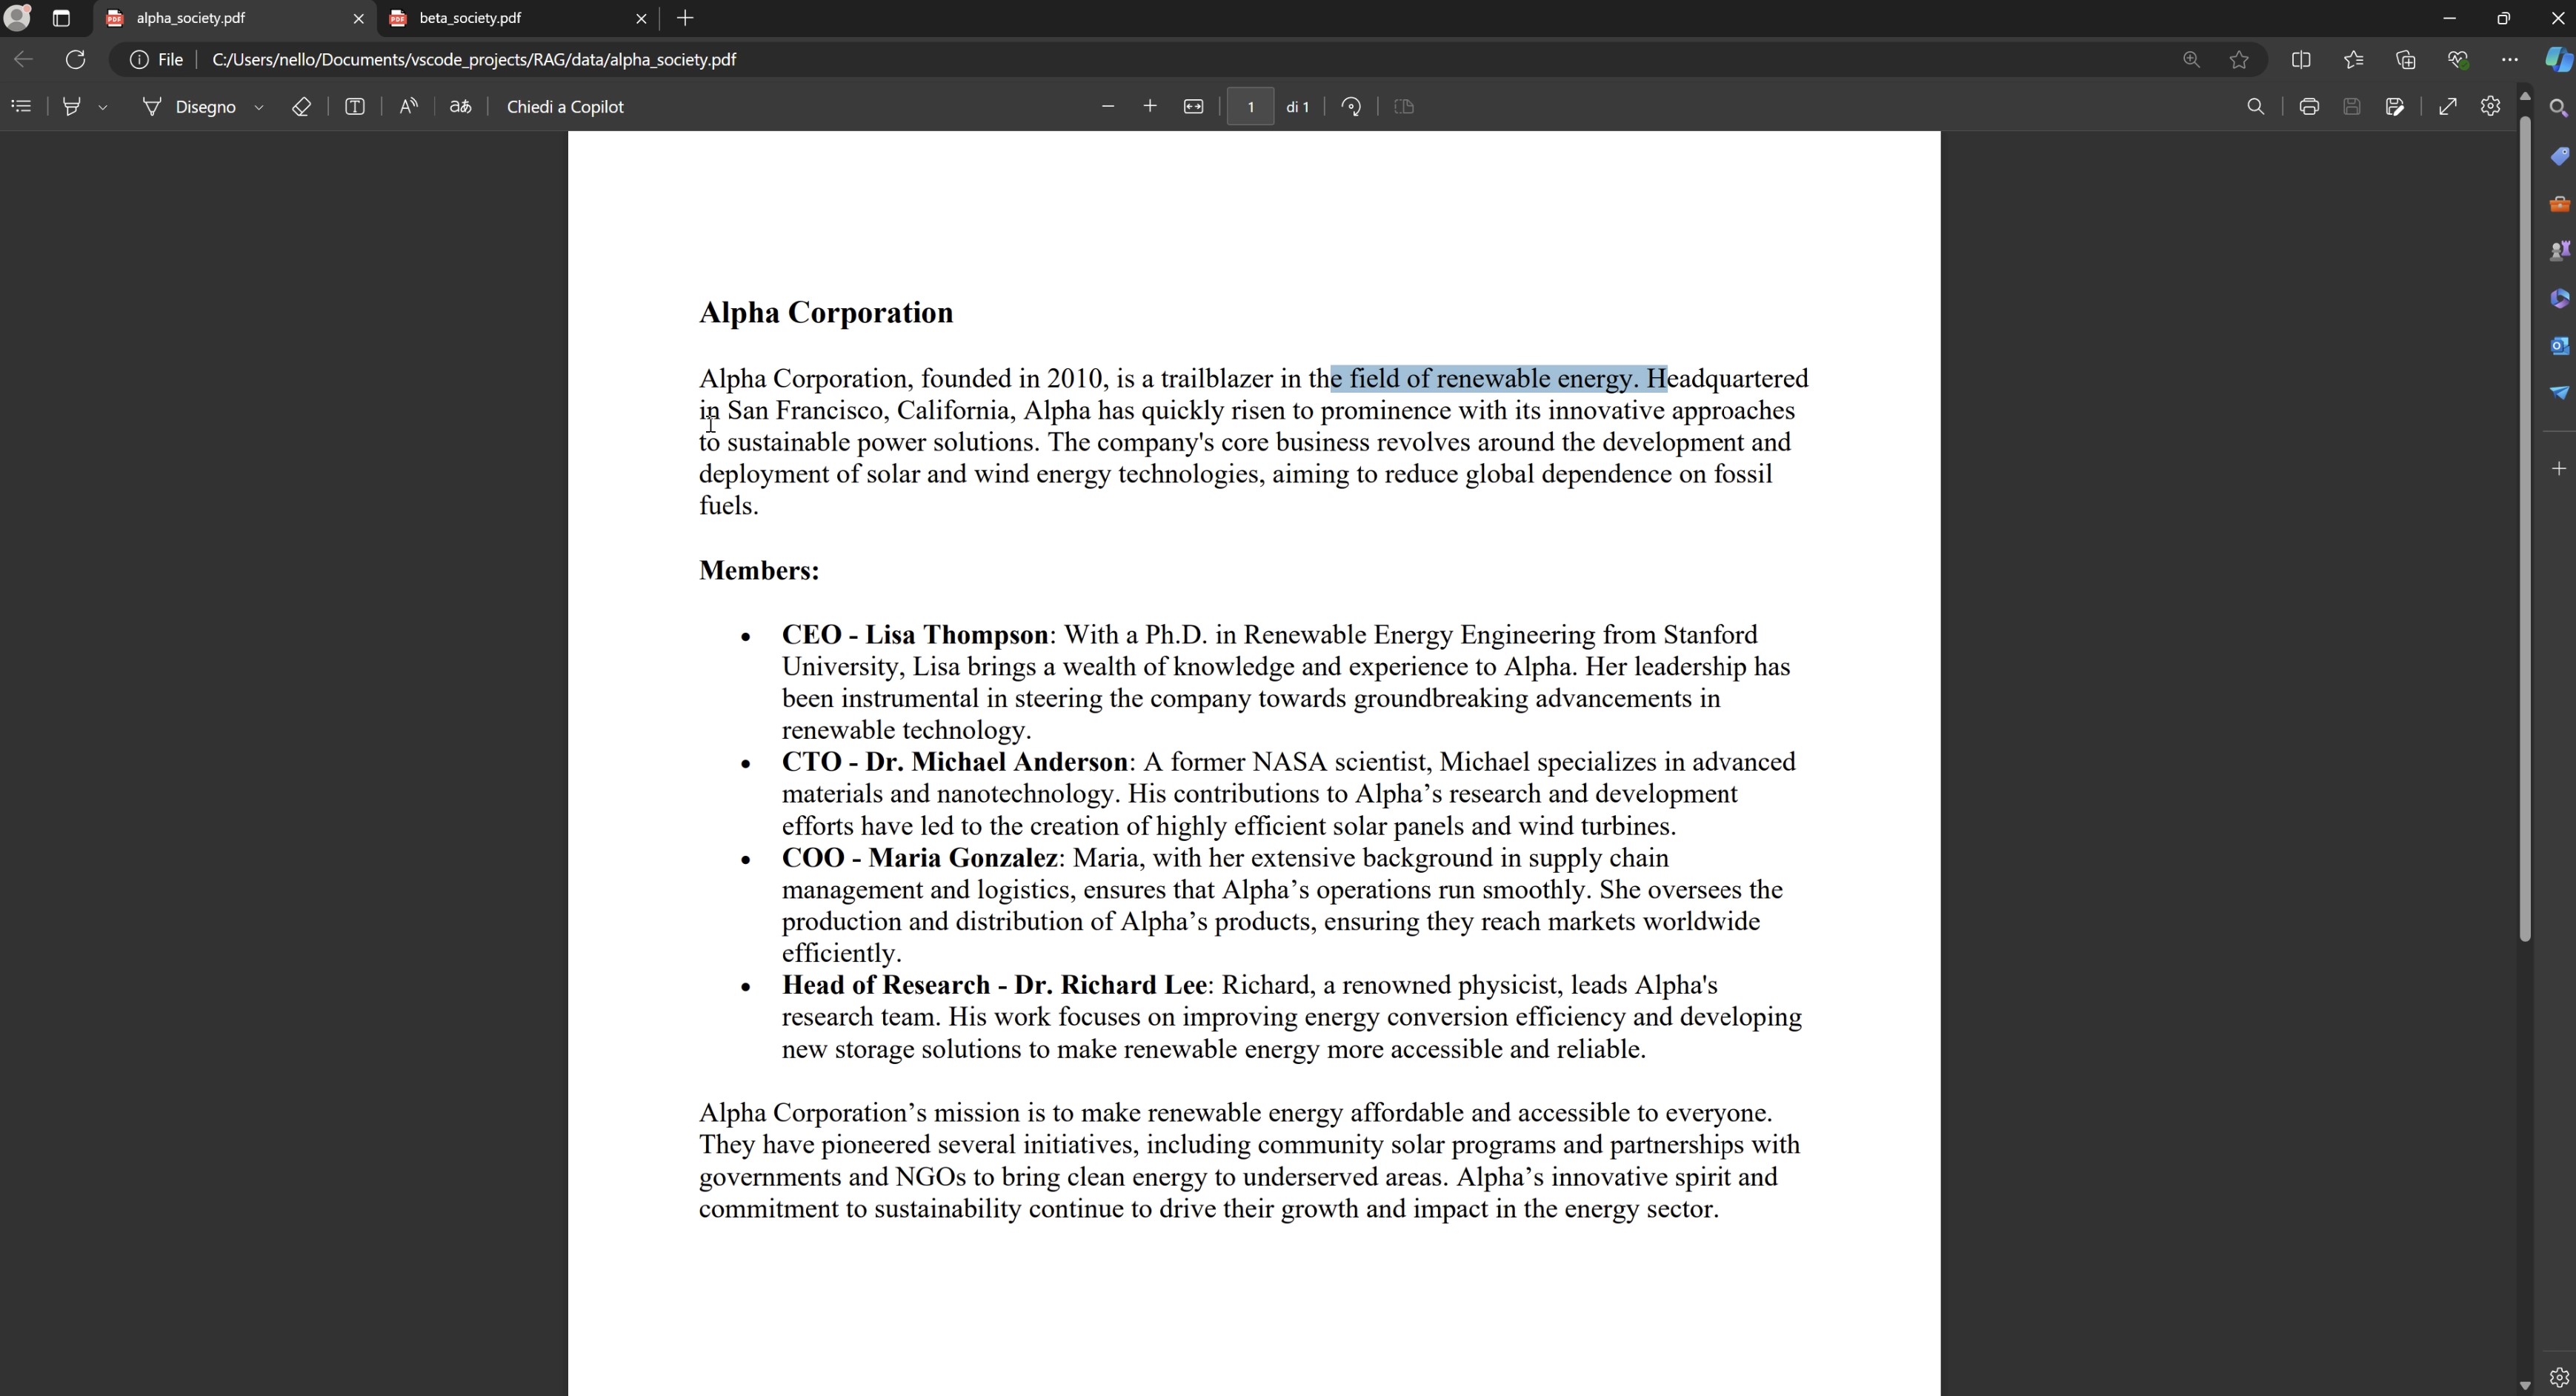
Task: Click the Members: heading
Action: pos(759,570)
